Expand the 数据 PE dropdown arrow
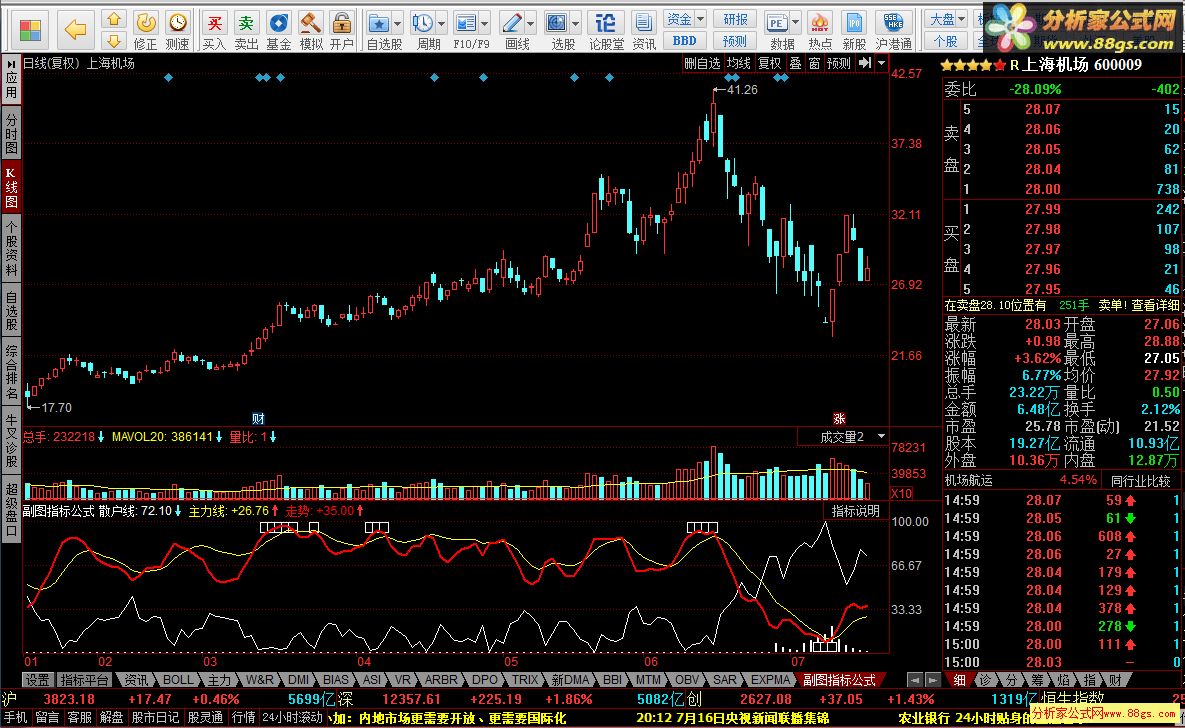 tap(796, 24)
